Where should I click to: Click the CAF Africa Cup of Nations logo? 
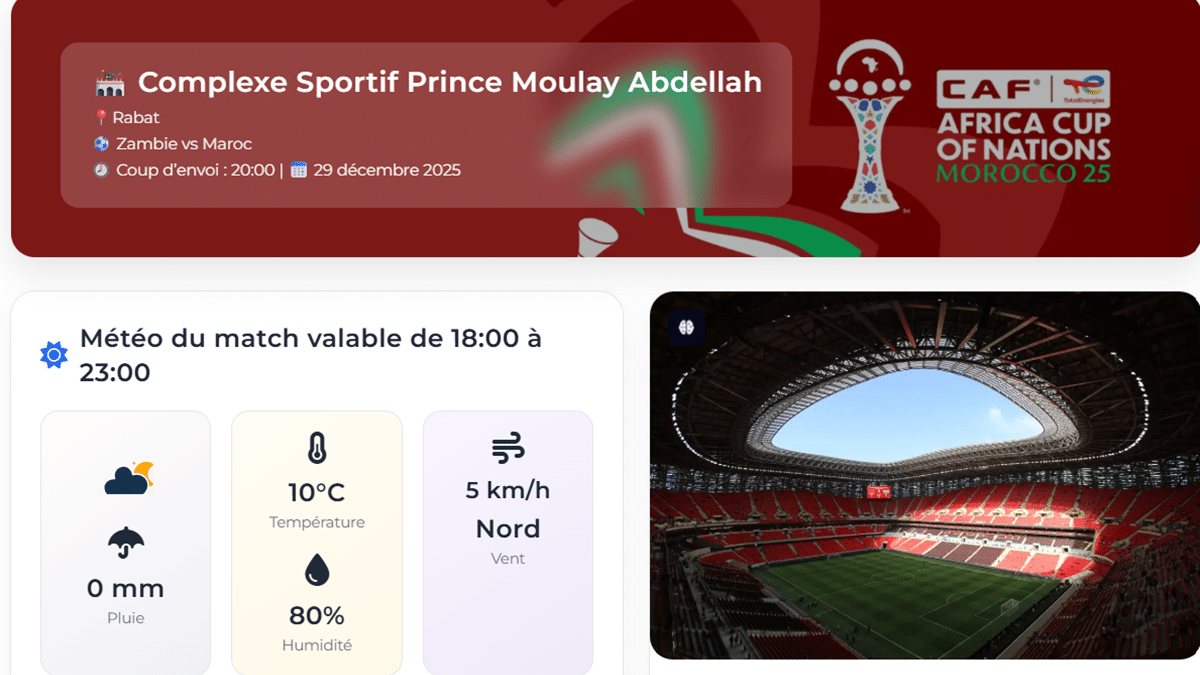pyautogui.click(x=1023, y=127)
